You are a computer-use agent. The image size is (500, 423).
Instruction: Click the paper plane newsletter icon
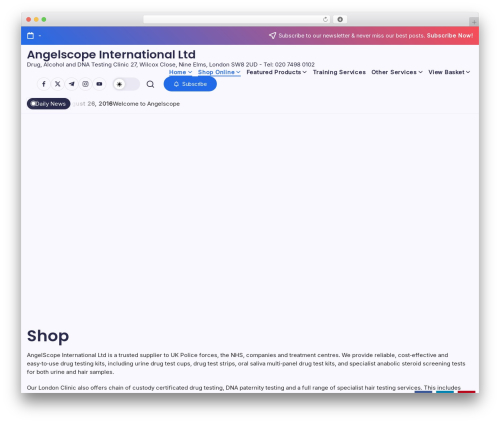point(272,35)
